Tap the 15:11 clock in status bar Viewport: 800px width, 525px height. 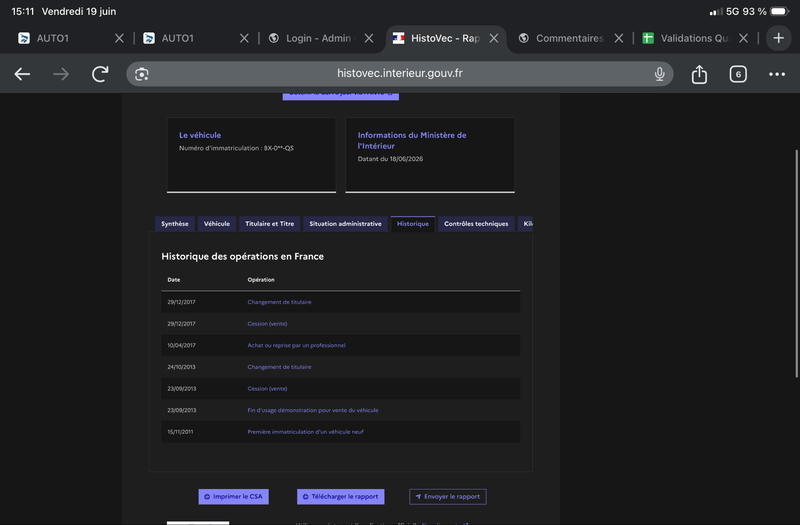click(x=22, y=11)
